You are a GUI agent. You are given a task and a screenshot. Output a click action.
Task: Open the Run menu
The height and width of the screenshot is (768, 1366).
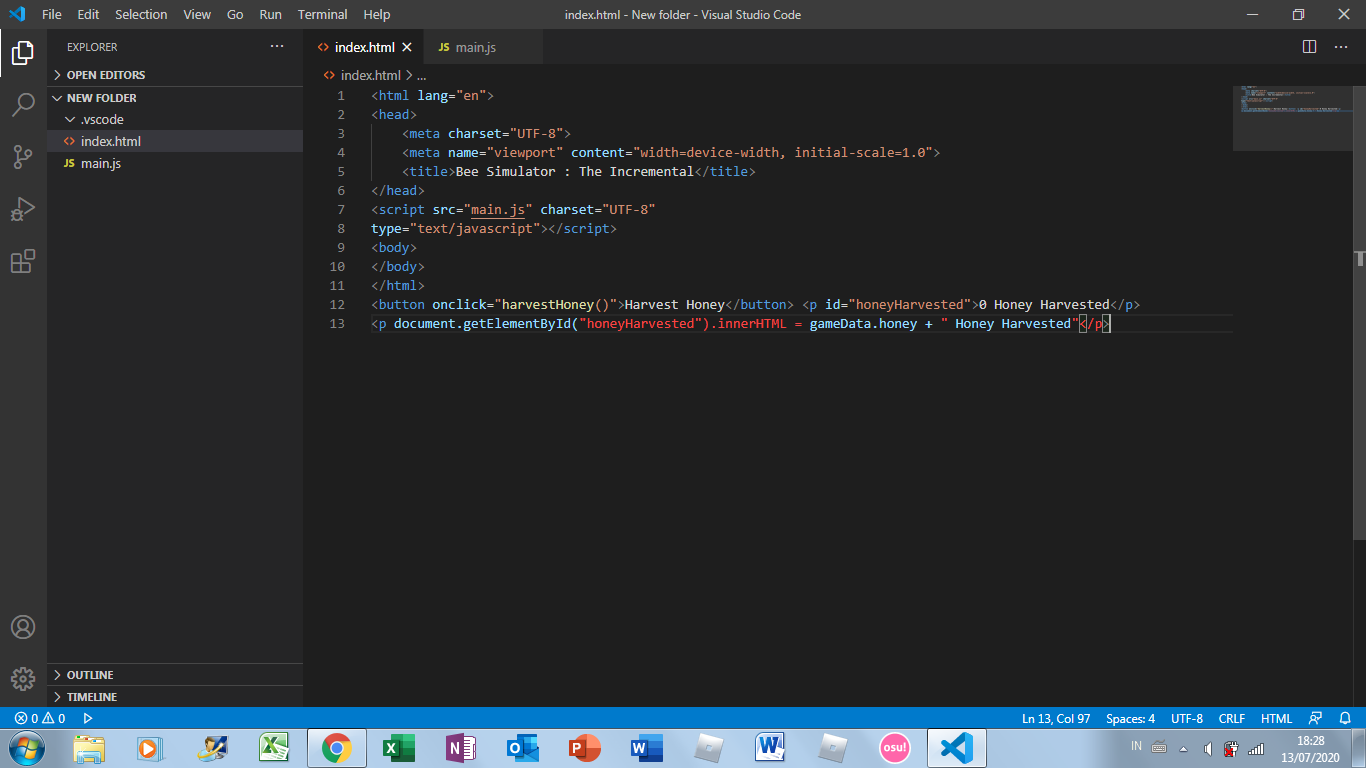coord(270,14)
